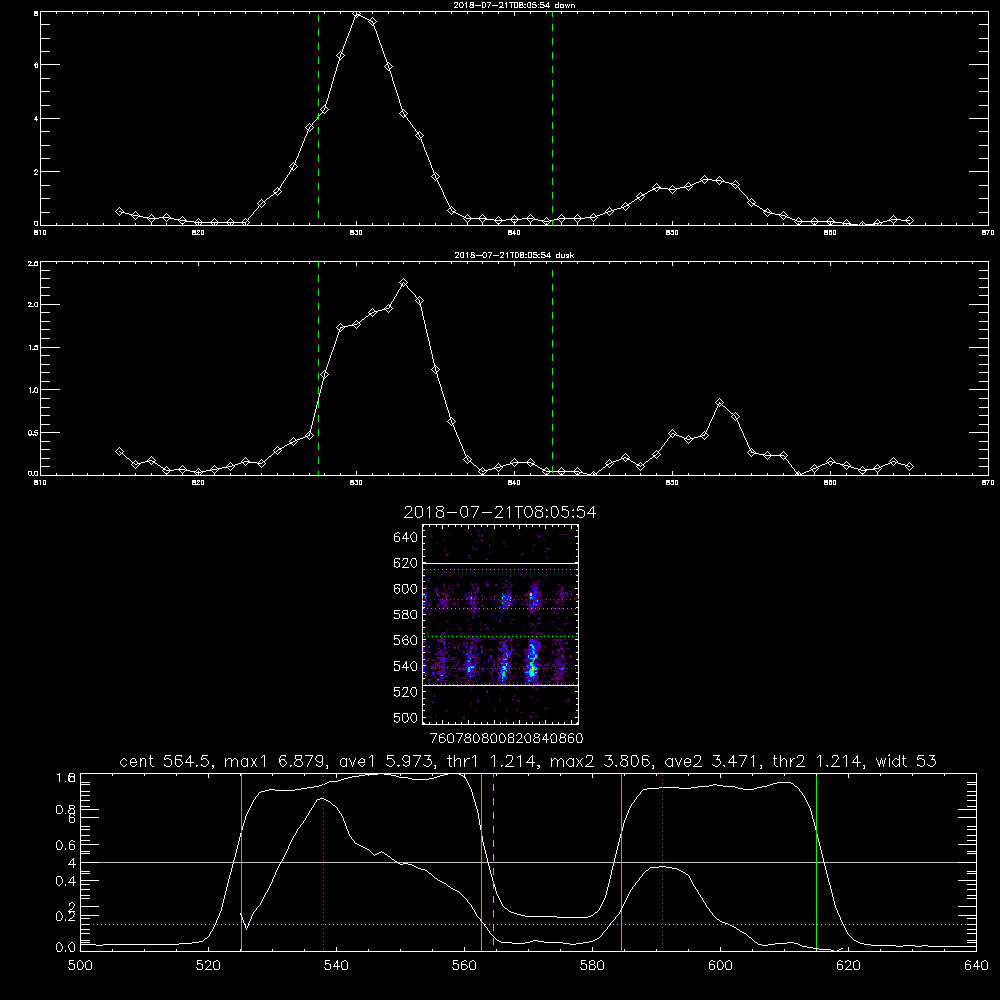Image resolution: width=1000 pixels, height=1000 pixels.
Task: Click the red dotted marker near 538 in bottom plot
Action: coord(323,861)
